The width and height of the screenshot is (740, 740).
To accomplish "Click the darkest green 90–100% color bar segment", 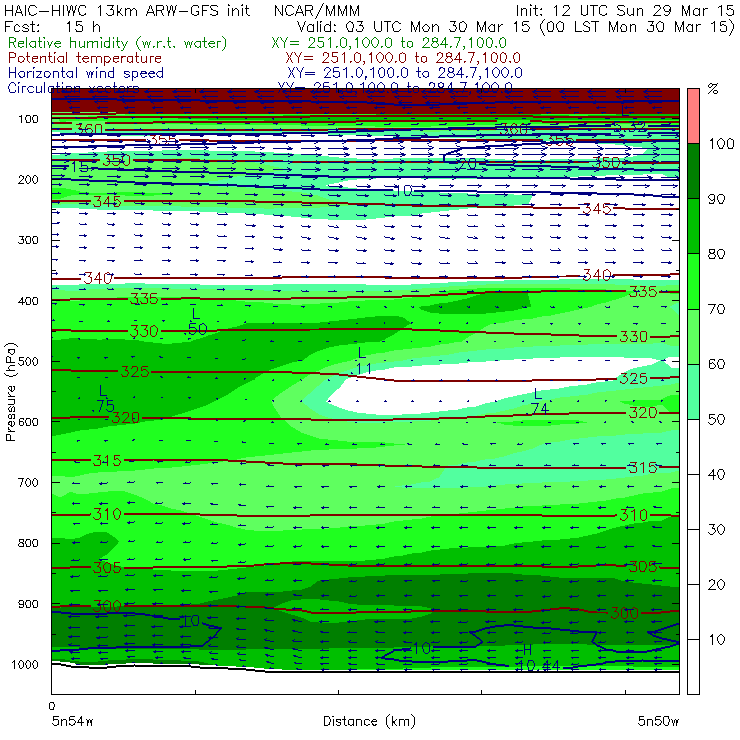I will (693, 171).
